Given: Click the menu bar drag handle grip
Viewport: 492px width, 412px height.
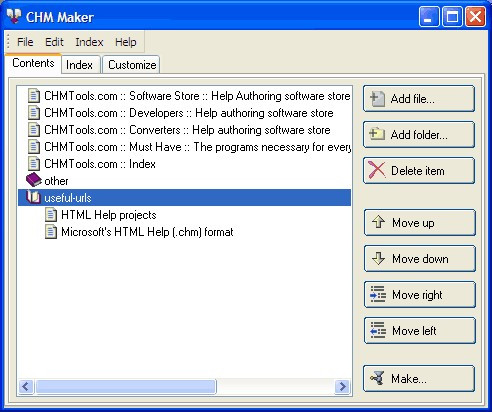Looking at the screenshot, I should tap(9, 42).
